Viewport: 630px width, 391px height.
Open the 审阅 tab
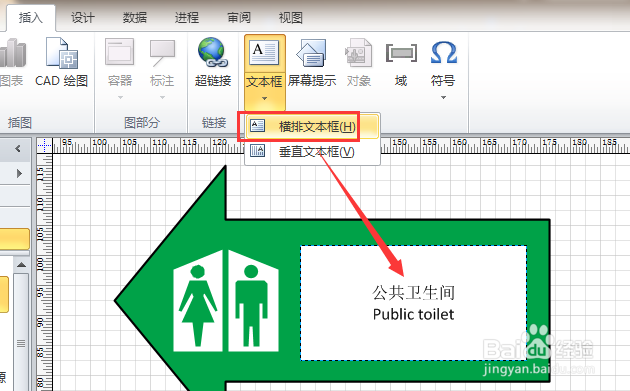(239, 18)
